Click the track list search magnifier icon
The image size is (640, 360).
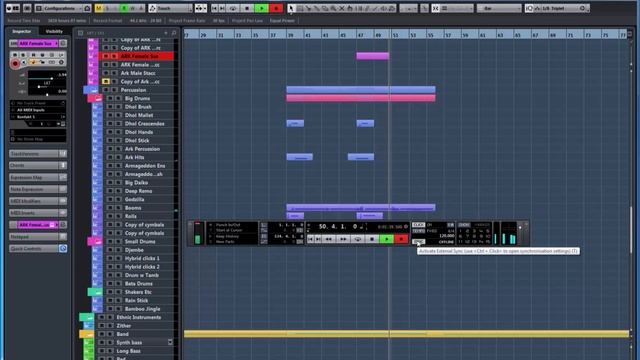174,33
